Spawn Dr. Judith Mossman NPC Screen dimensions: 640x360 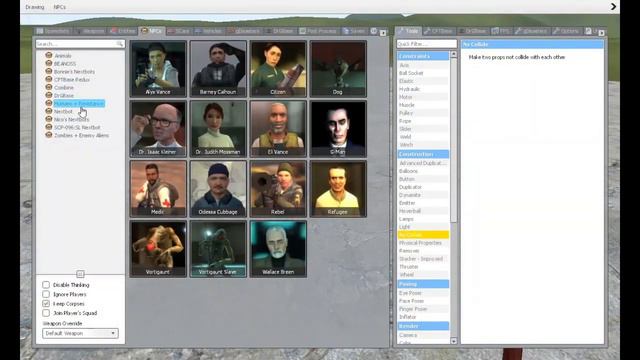pyautogui.click(x=218, y=129)
